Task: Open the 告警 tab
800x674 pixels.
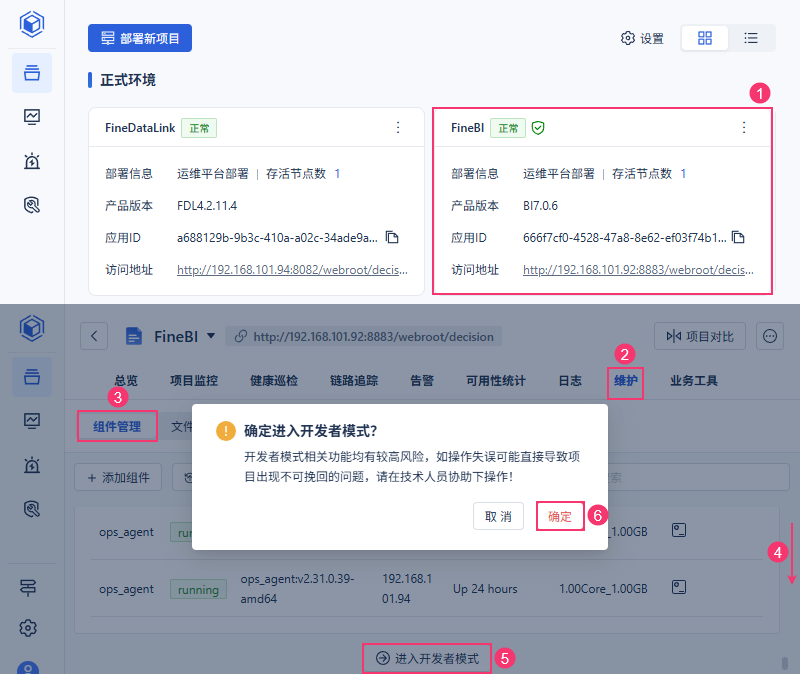Action: click(422, 381)
